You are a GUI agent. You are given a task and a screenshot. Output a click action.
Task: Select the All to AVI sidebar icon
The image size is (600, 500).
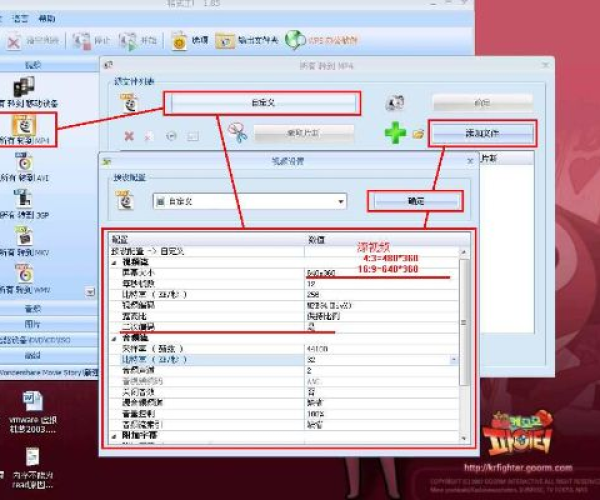click(24, 162)
